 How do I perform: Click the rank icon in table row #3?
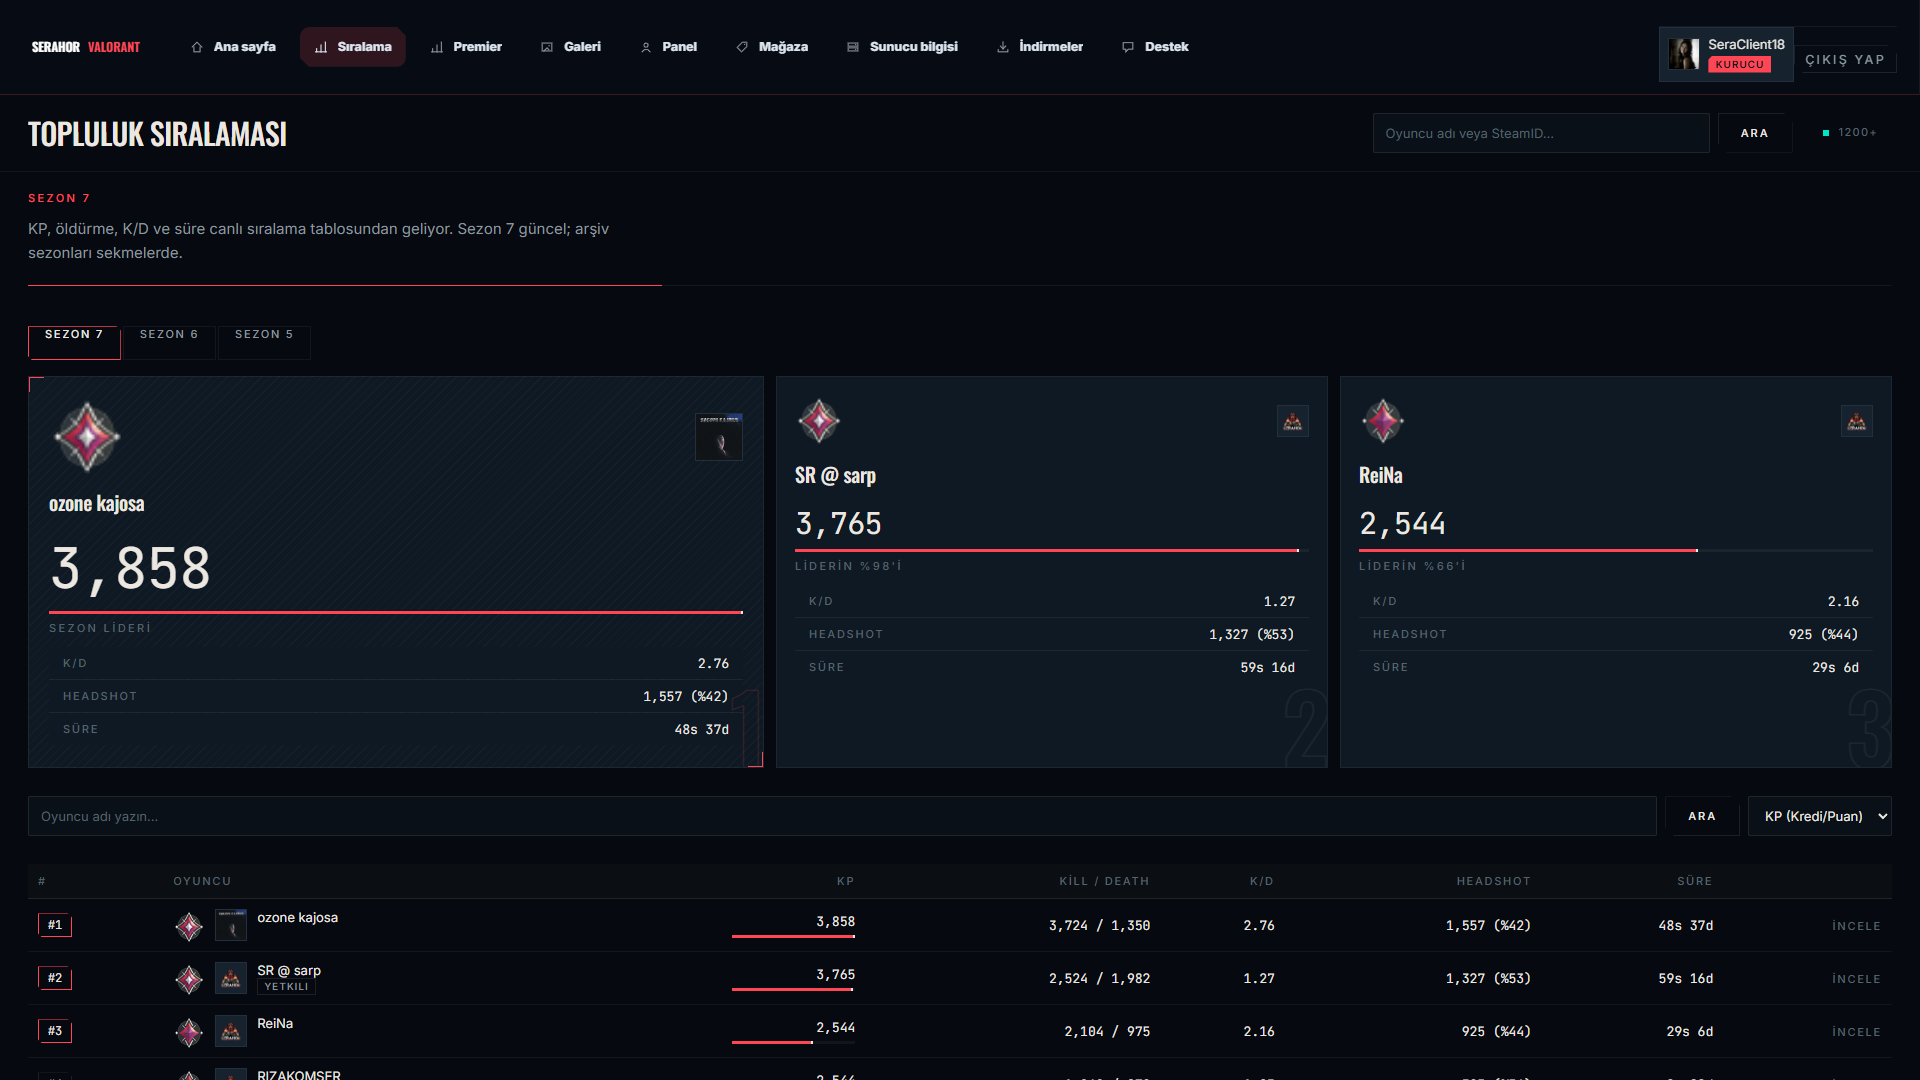coord(189,1032)
